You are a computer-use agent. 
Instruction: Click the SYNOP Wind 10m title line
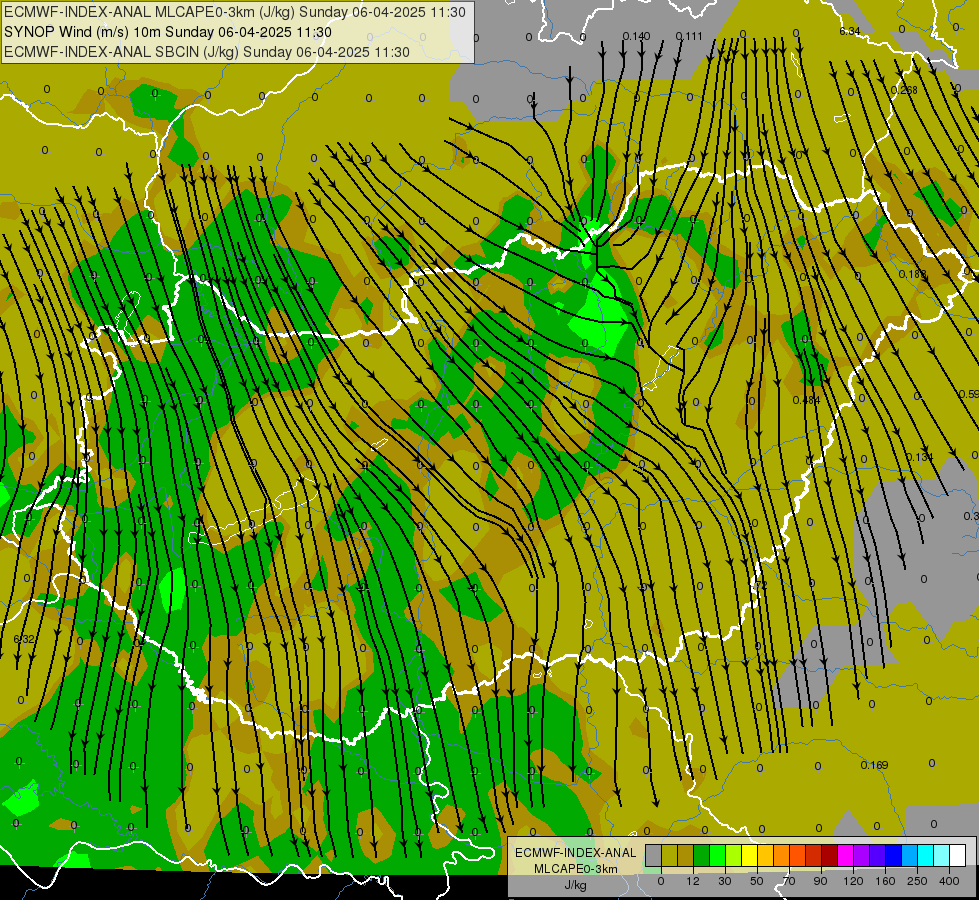point(168,32)
